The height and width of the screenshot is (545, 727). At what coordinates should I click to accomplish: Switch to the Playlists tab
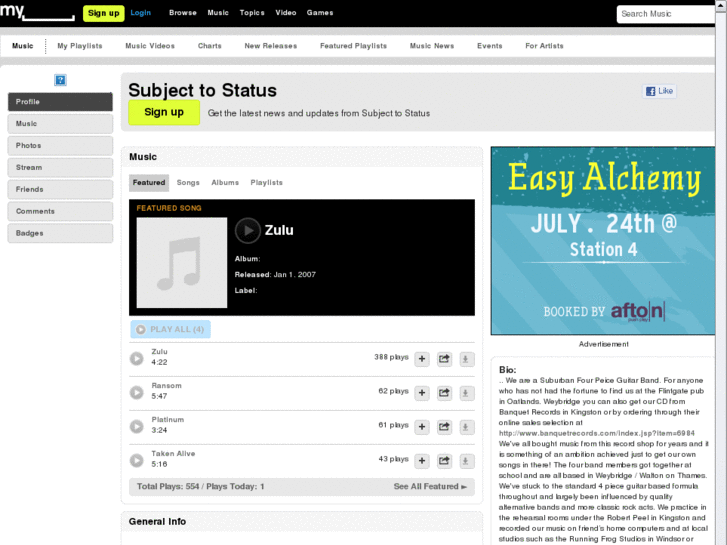(267, 183)
